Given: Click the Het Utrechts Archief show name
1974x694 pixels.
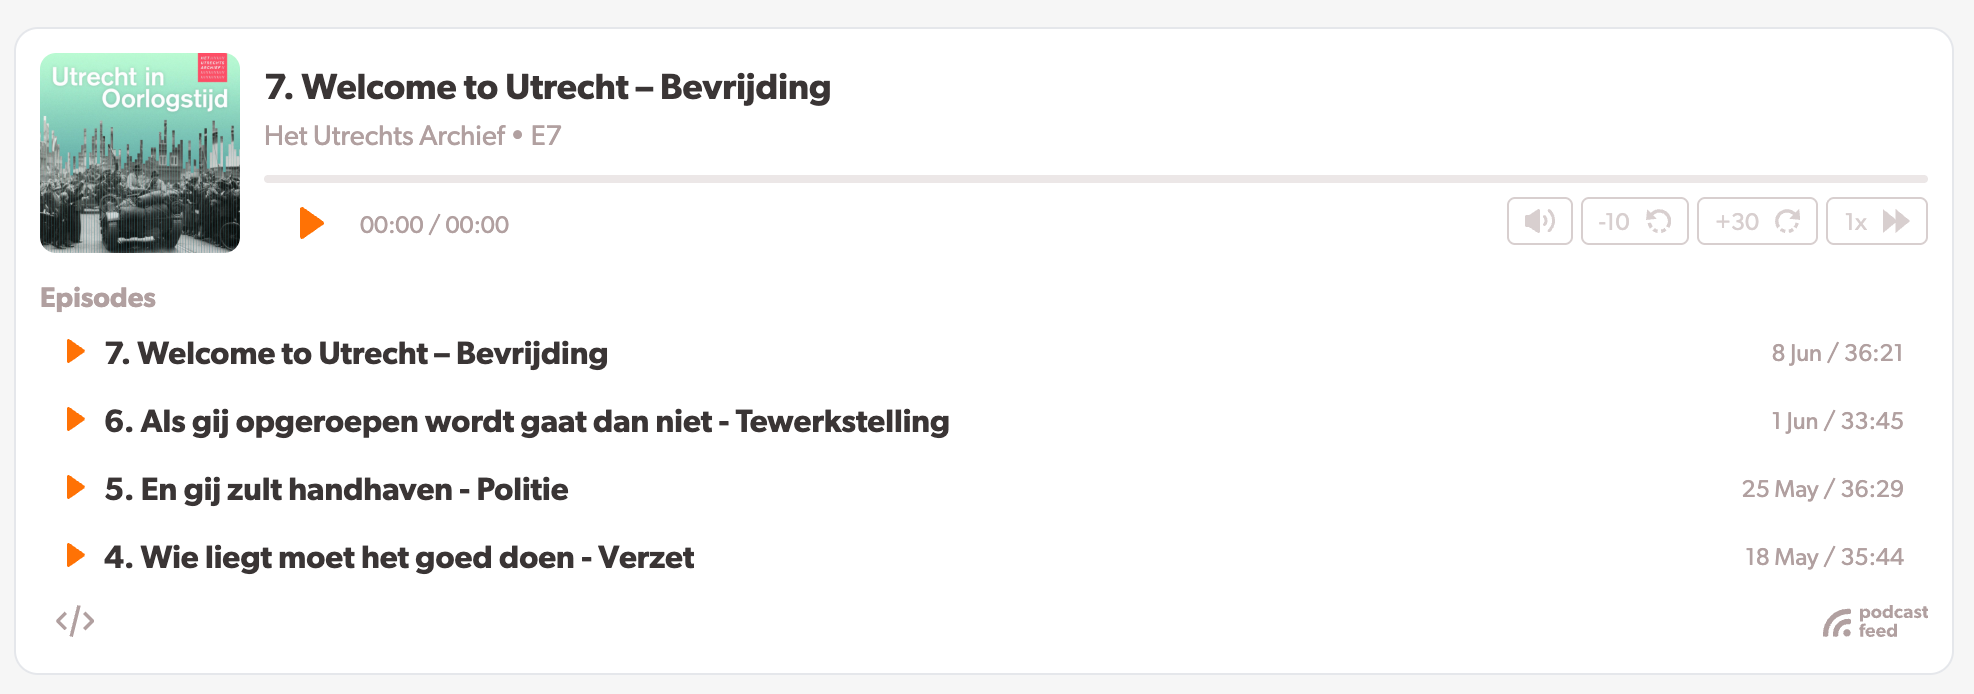Looking at the screenshot, I should click(385, 136).
